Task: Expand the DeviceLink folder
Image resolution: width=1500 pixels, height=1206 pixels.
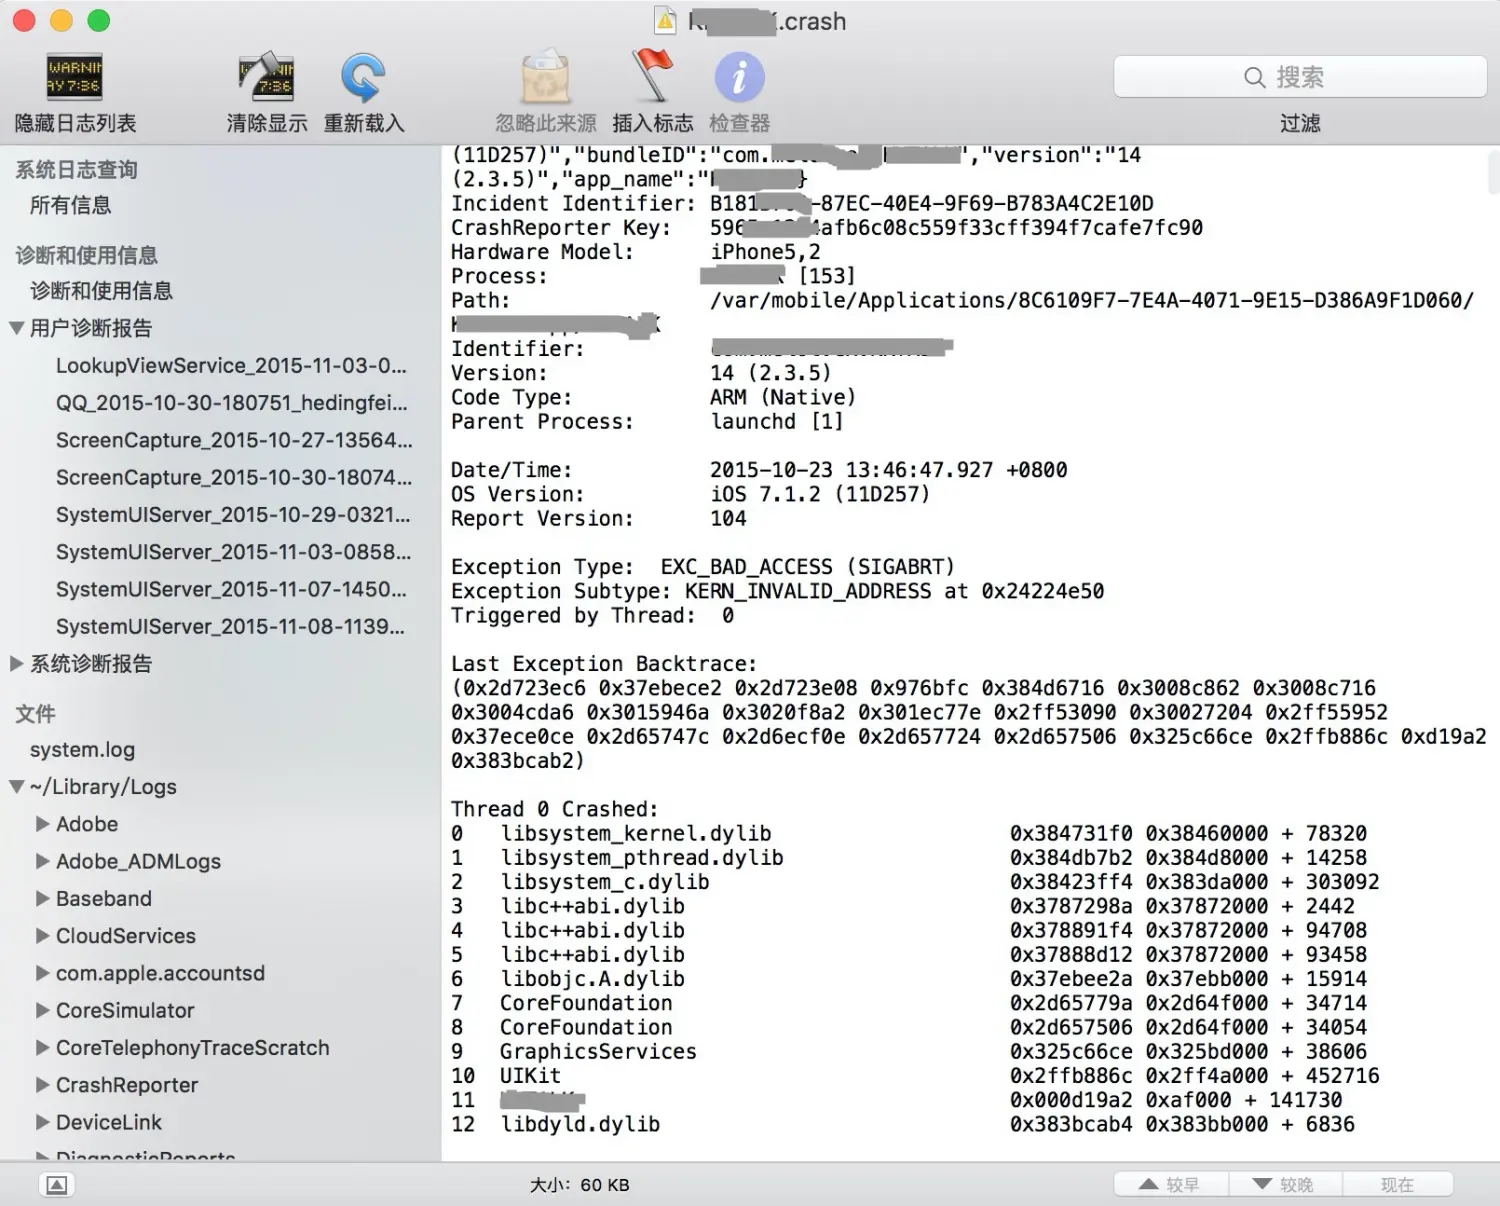Action: pos(43,1122)
